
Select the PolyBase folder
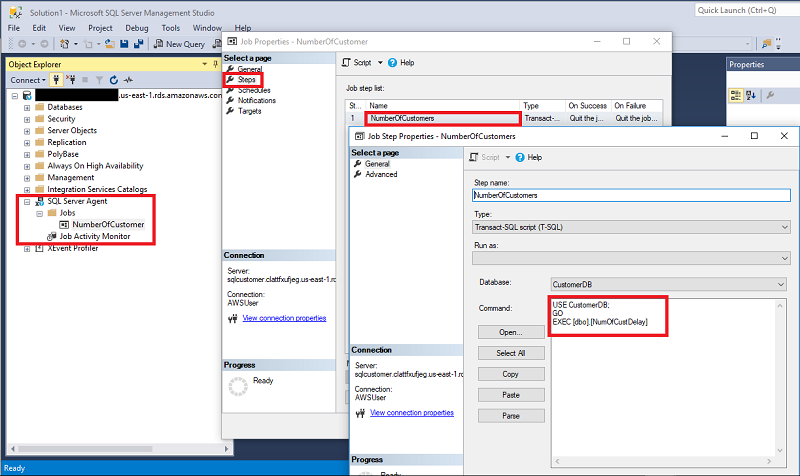63,154
